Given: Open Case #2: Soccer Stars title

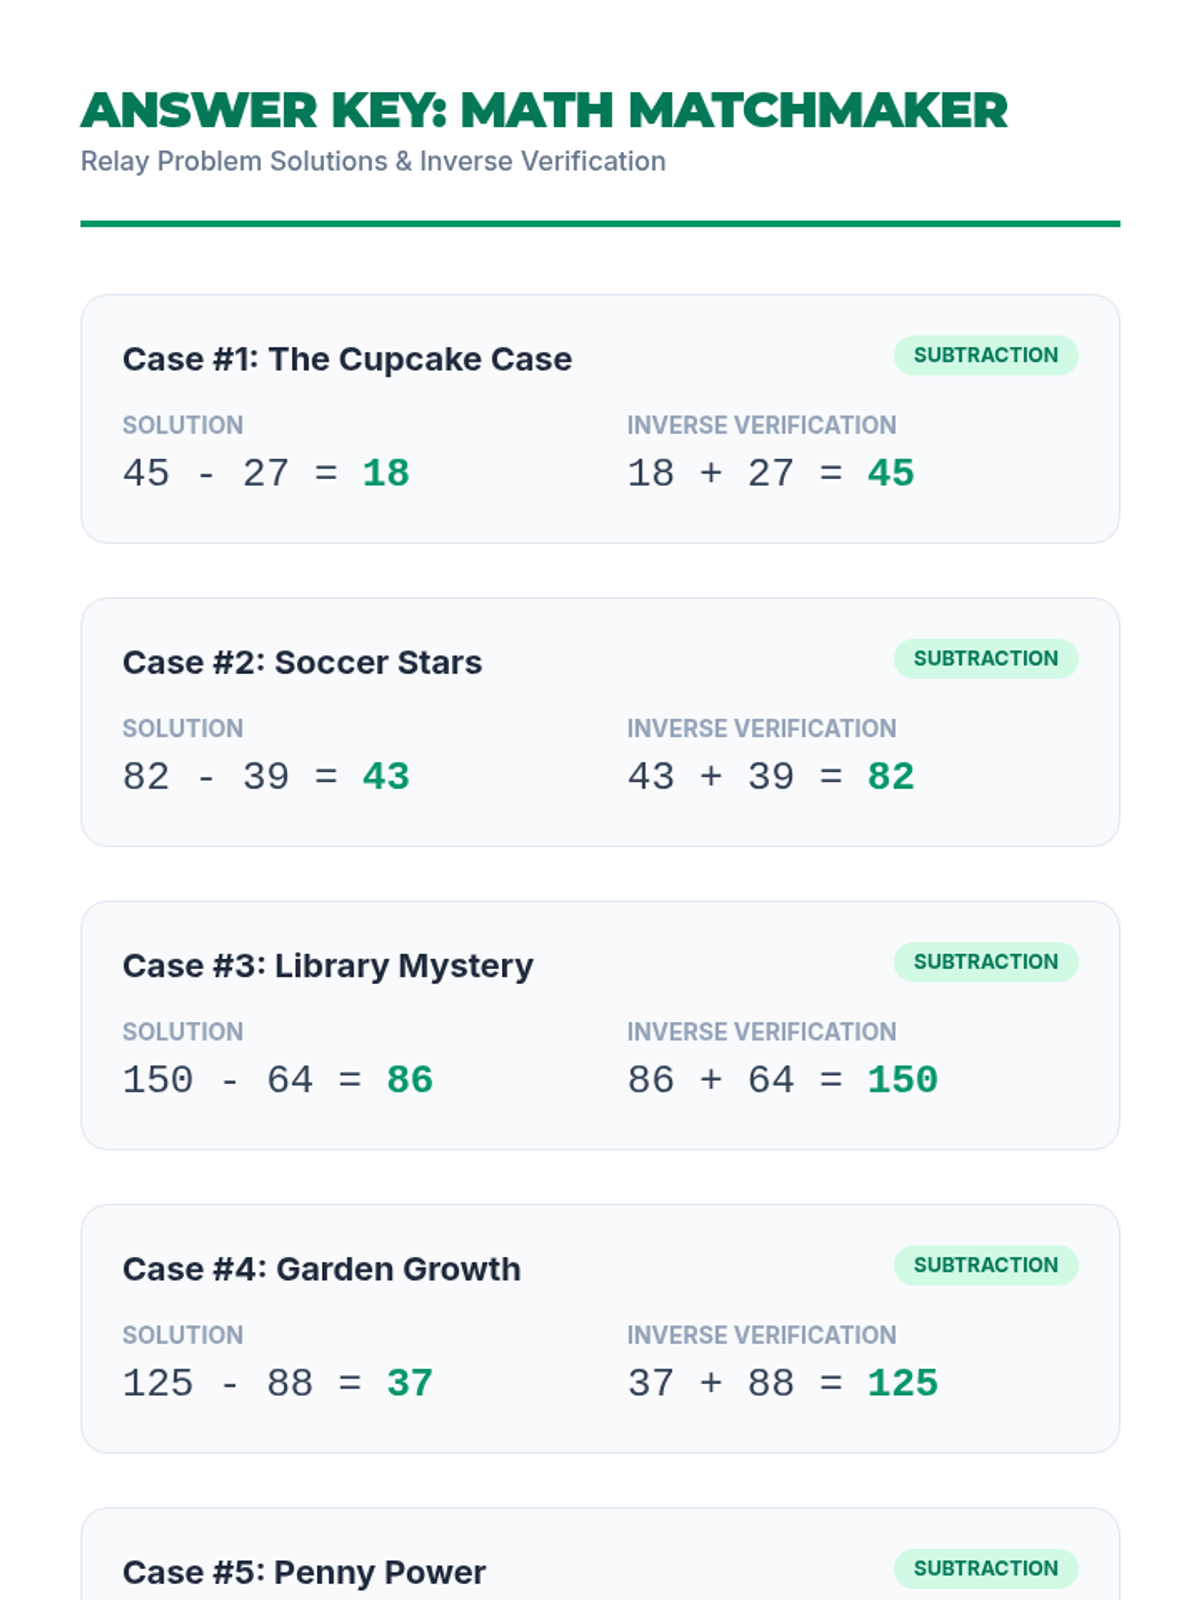Looking at the screenshot, I should tap(302, 662).
